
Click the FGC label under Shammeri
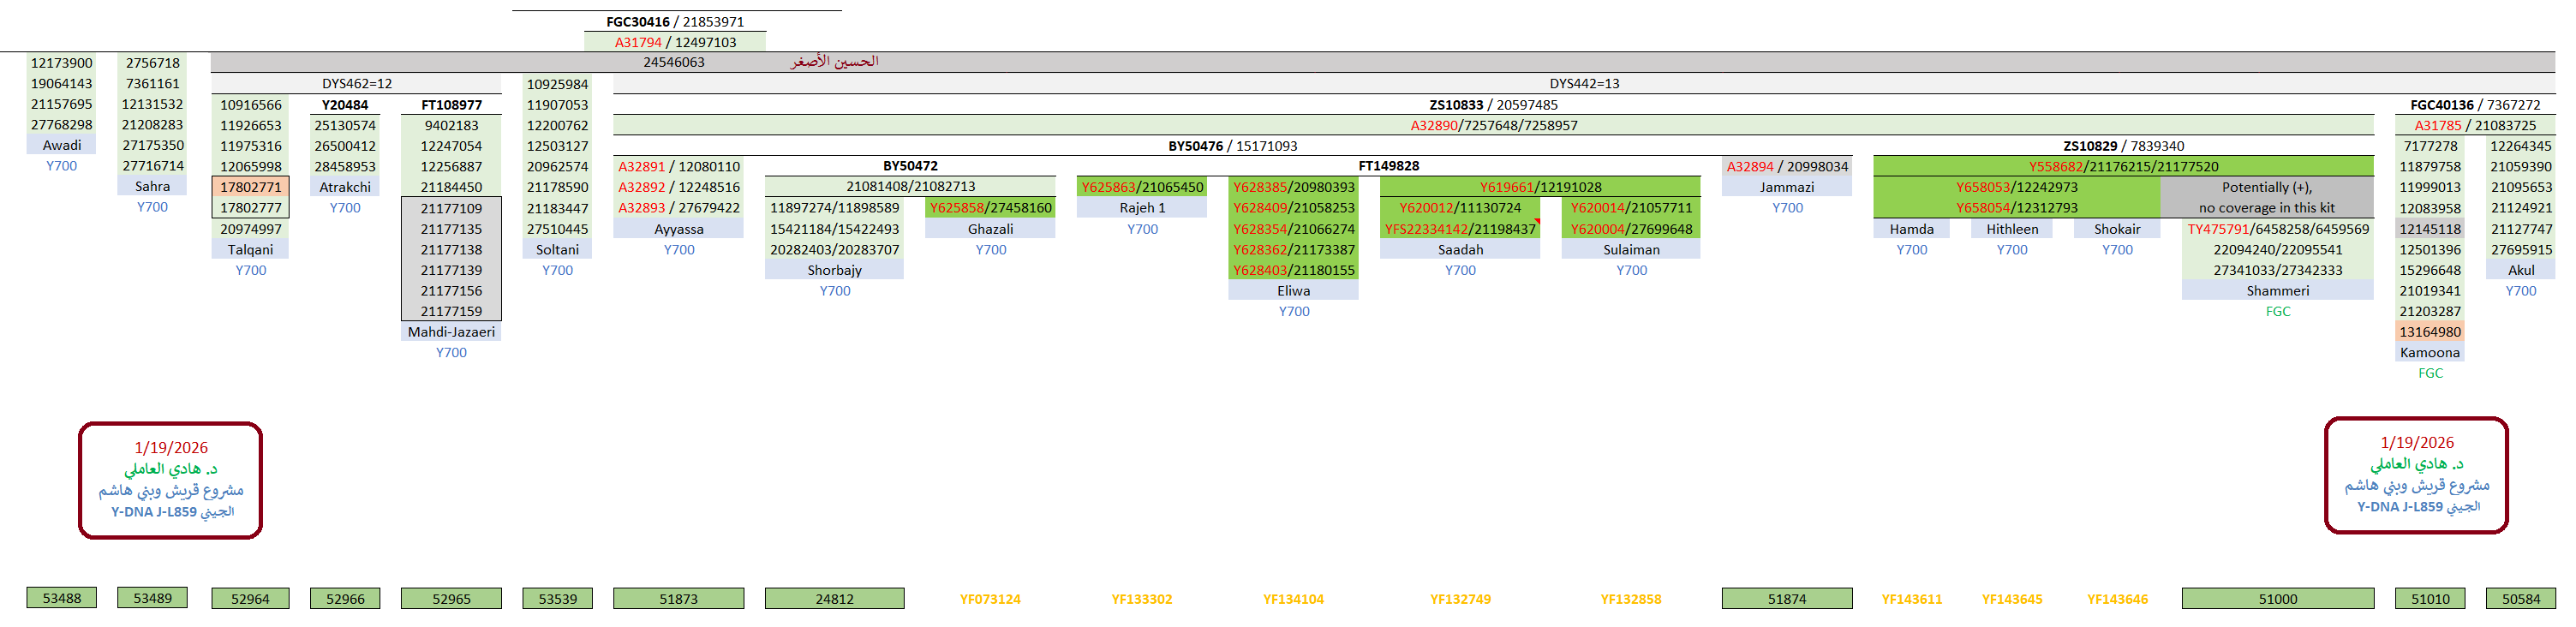(2277, 311)
